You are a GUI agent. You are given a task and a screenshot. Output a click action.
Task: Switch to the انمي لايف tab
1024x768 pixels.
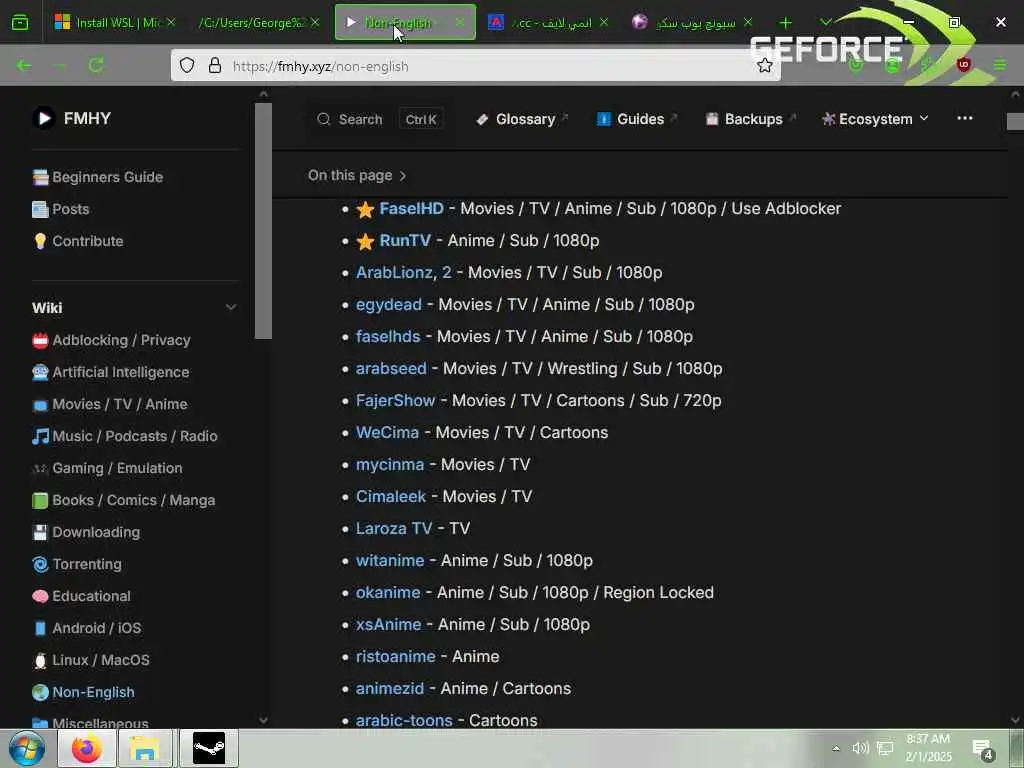tap(547, 22)
